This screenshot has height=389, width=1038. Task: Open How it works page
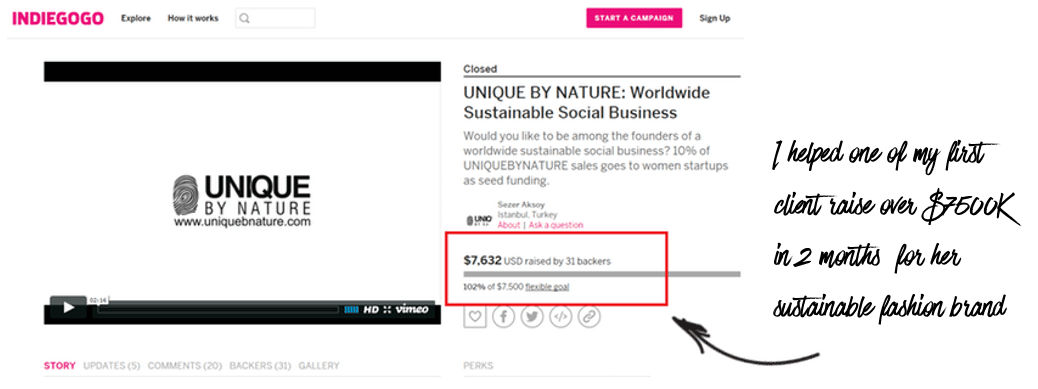tap(193, 19)
